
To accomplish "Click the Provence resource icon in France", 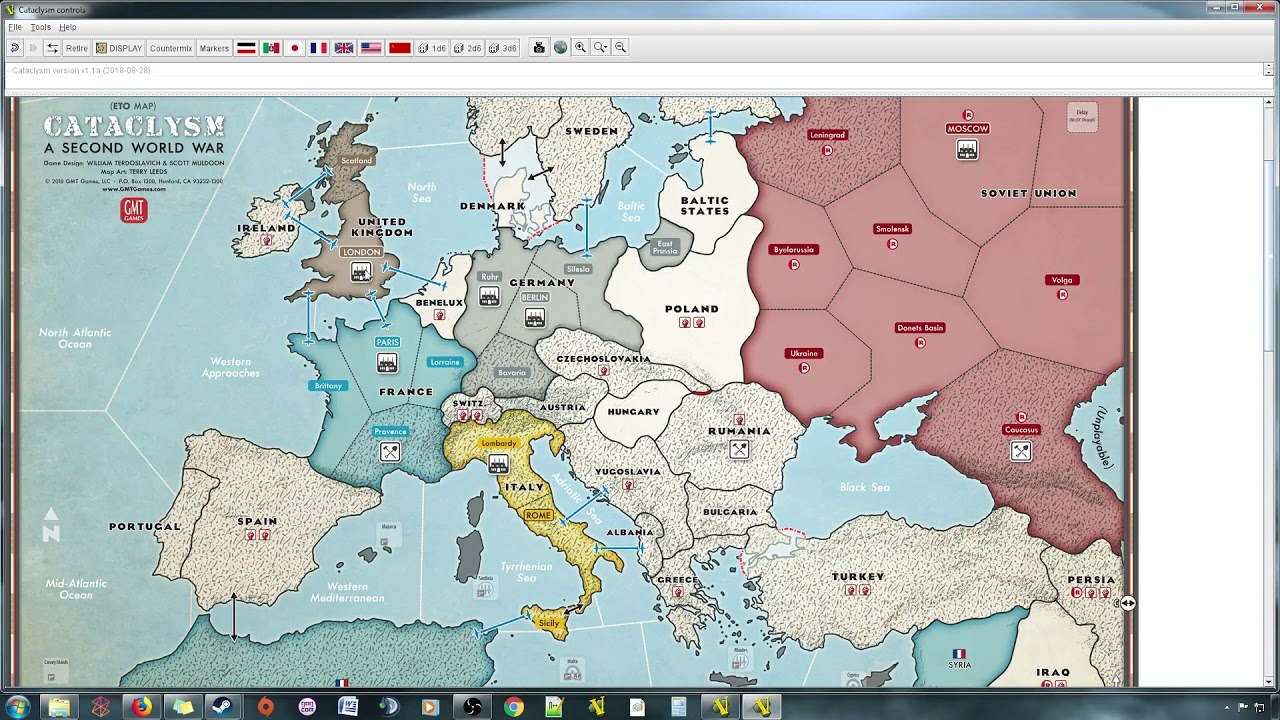I will 390,452.
